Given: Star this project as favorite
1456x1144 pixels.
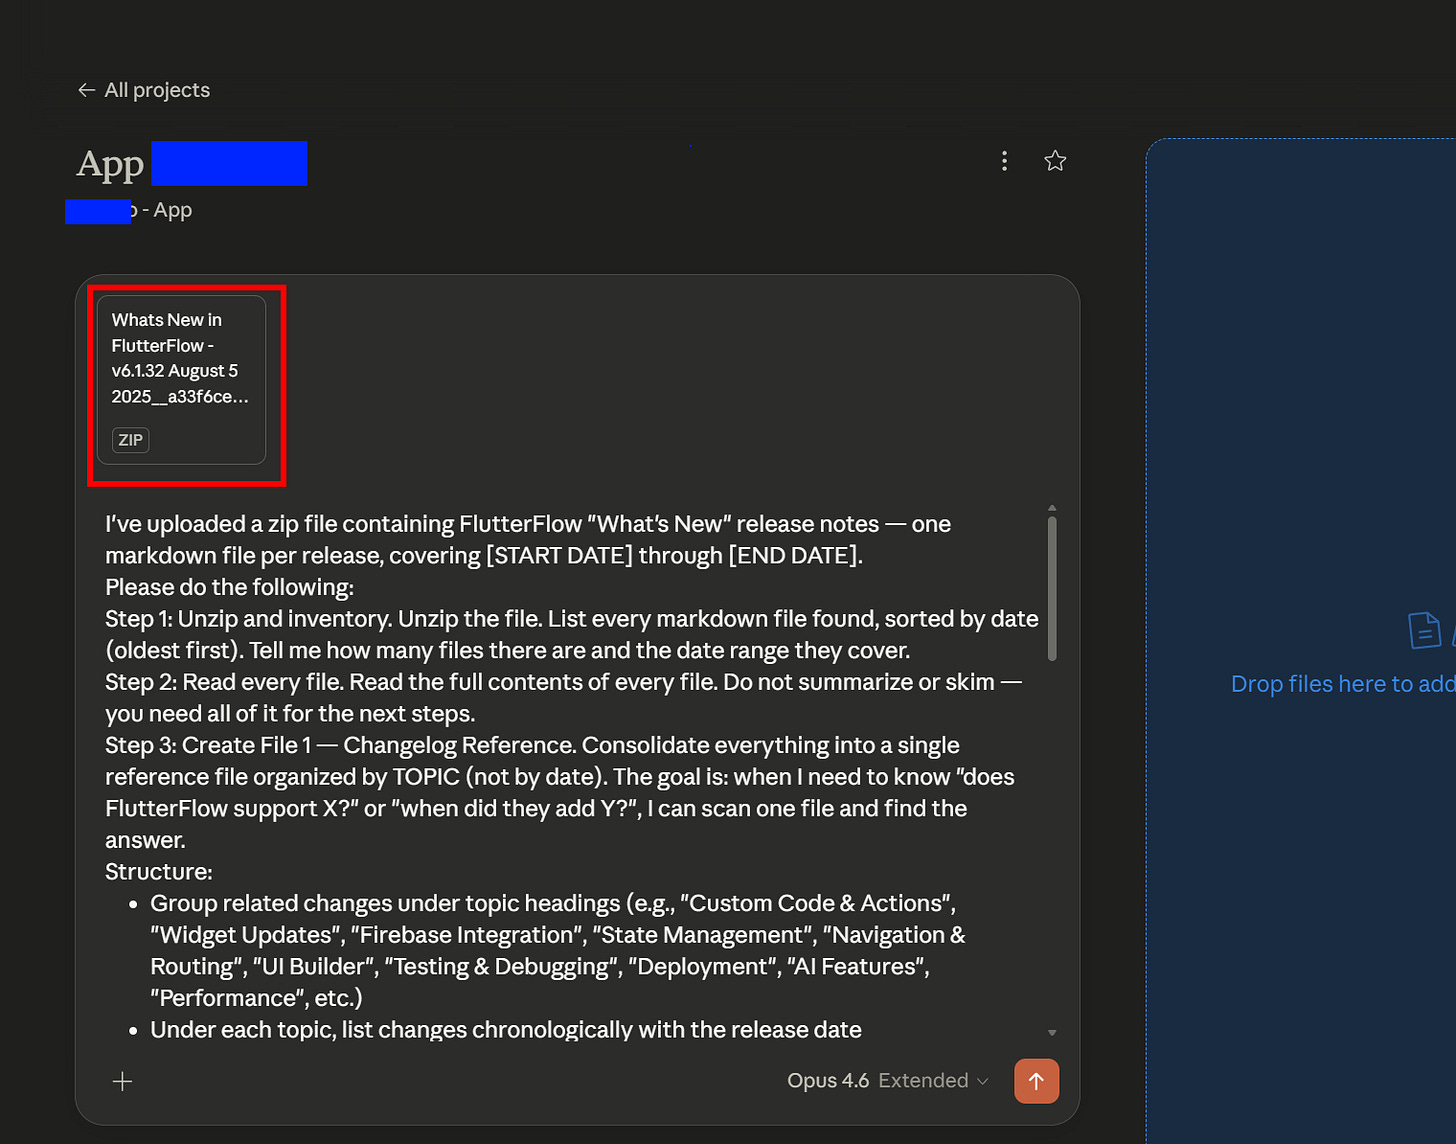Looking at the screenshot, I should coord(1055,161).
